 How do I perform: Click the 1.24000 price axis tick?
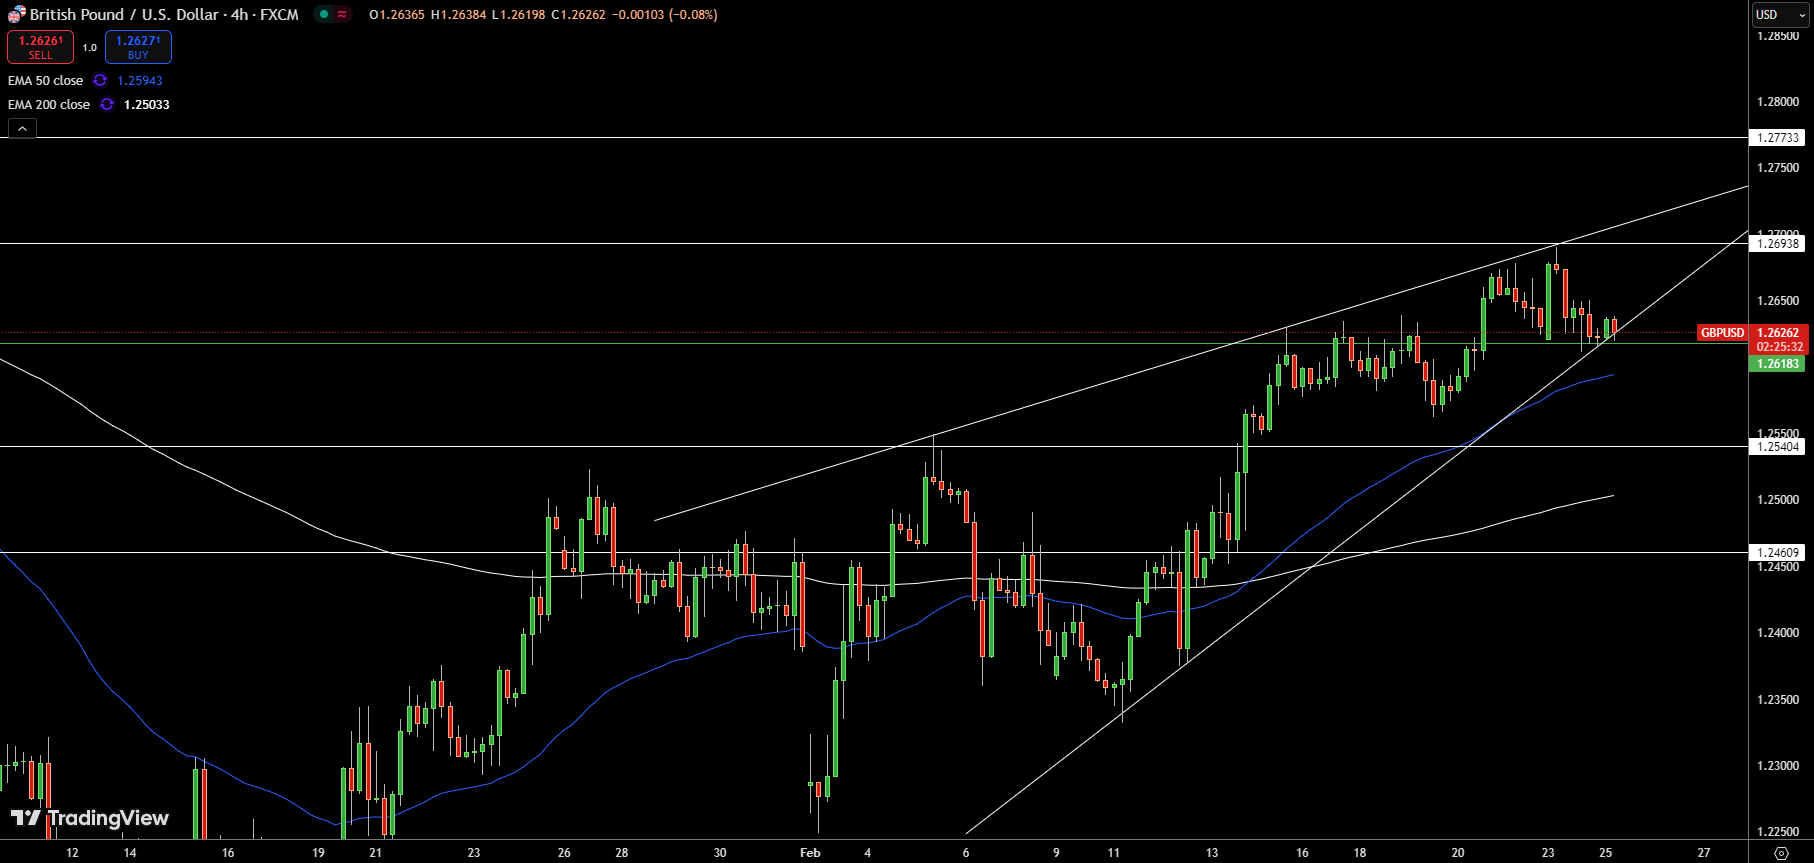pos(1778,633)
